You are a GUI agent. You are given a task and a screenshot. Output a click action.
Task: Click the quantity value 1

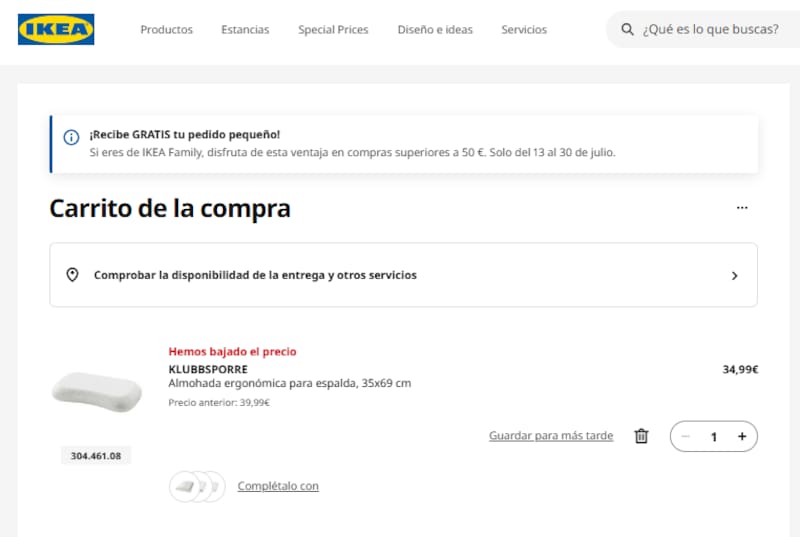(714, 437)
